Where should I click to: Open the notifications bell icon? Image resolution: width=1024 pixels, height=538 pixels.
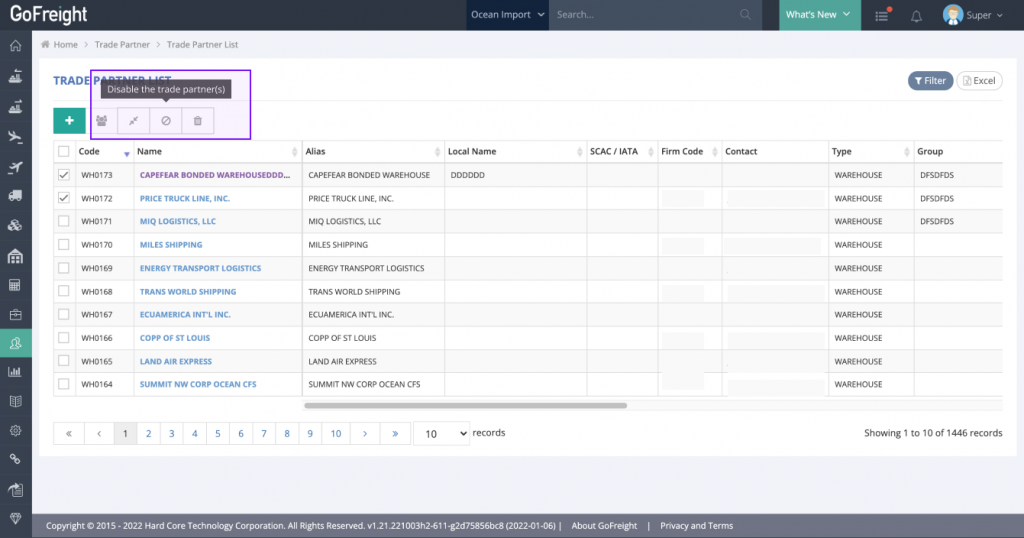916,15
